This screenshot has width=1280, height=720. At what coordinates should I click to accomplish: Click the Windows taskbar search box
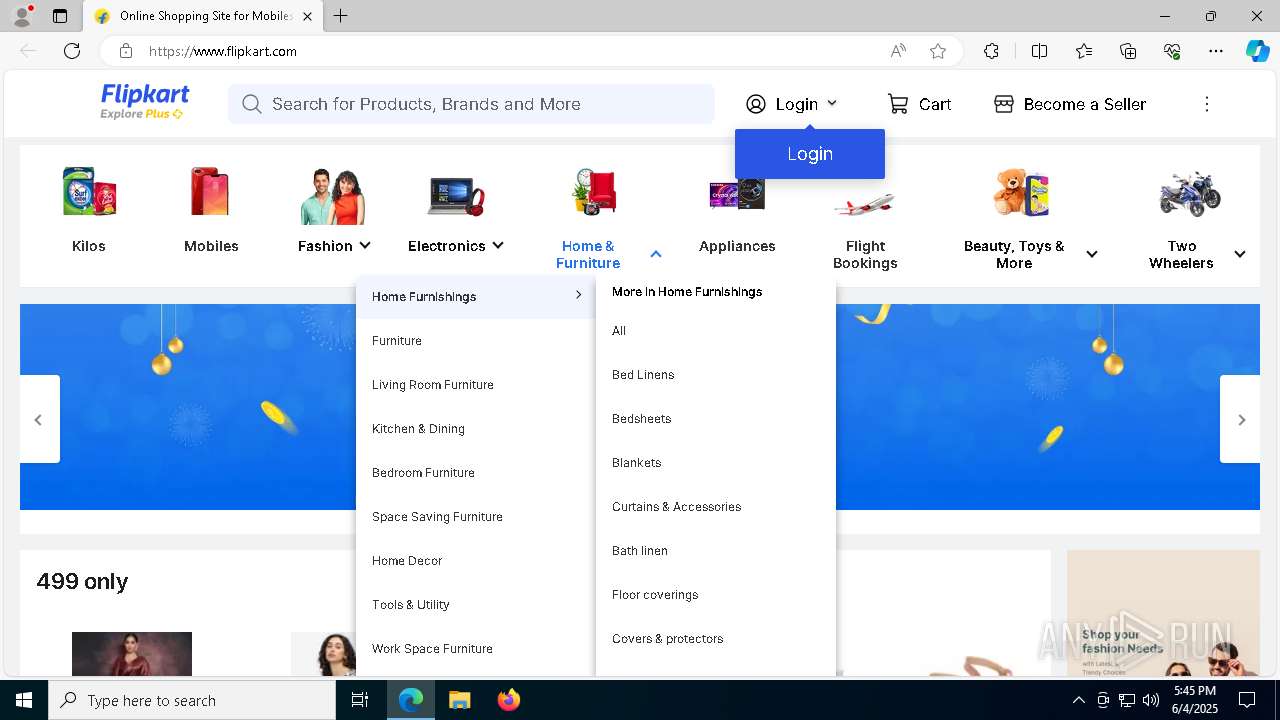pos(192,700)
